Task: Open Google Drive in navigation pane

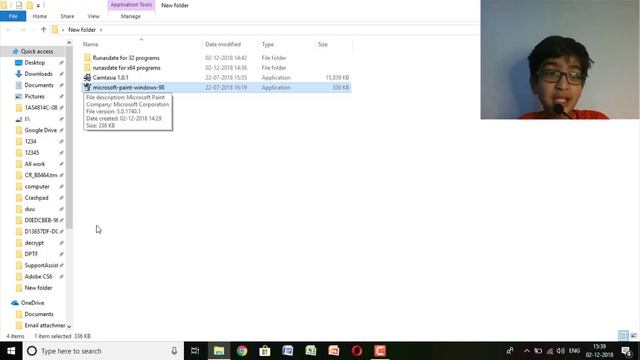Action: (x=40, y=130)
